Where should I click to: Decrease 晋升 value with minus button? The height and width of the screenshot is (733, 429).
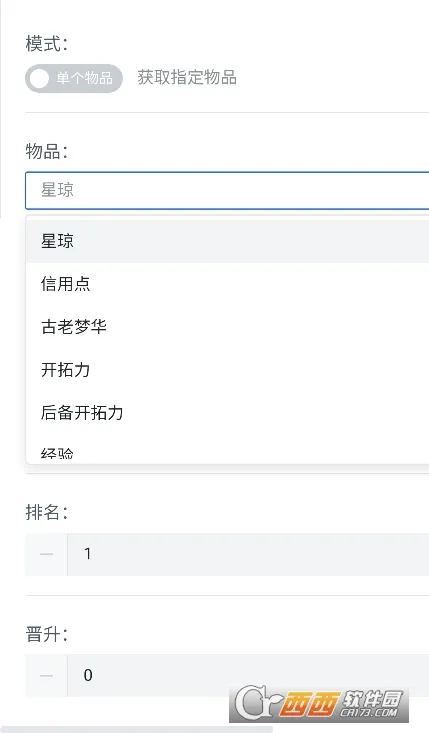[x=46, y=676]
